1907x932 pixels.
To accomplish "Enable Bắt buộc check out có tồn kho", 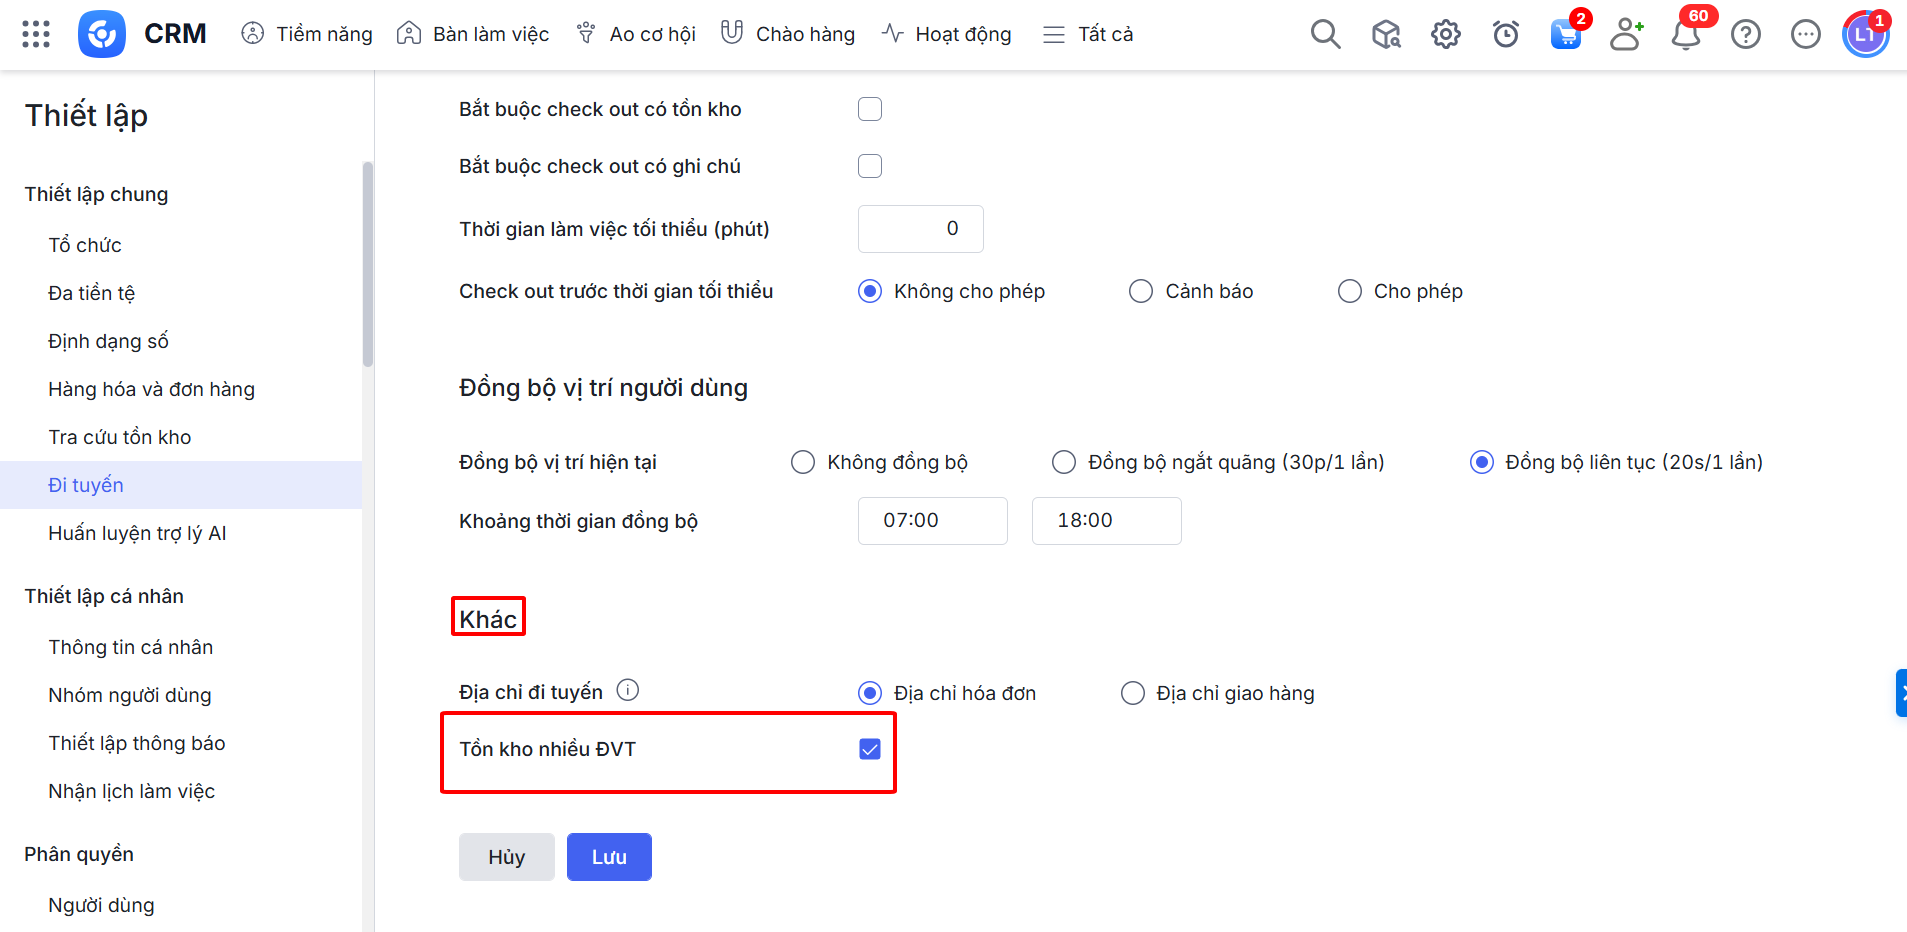I will pos(870,109).
